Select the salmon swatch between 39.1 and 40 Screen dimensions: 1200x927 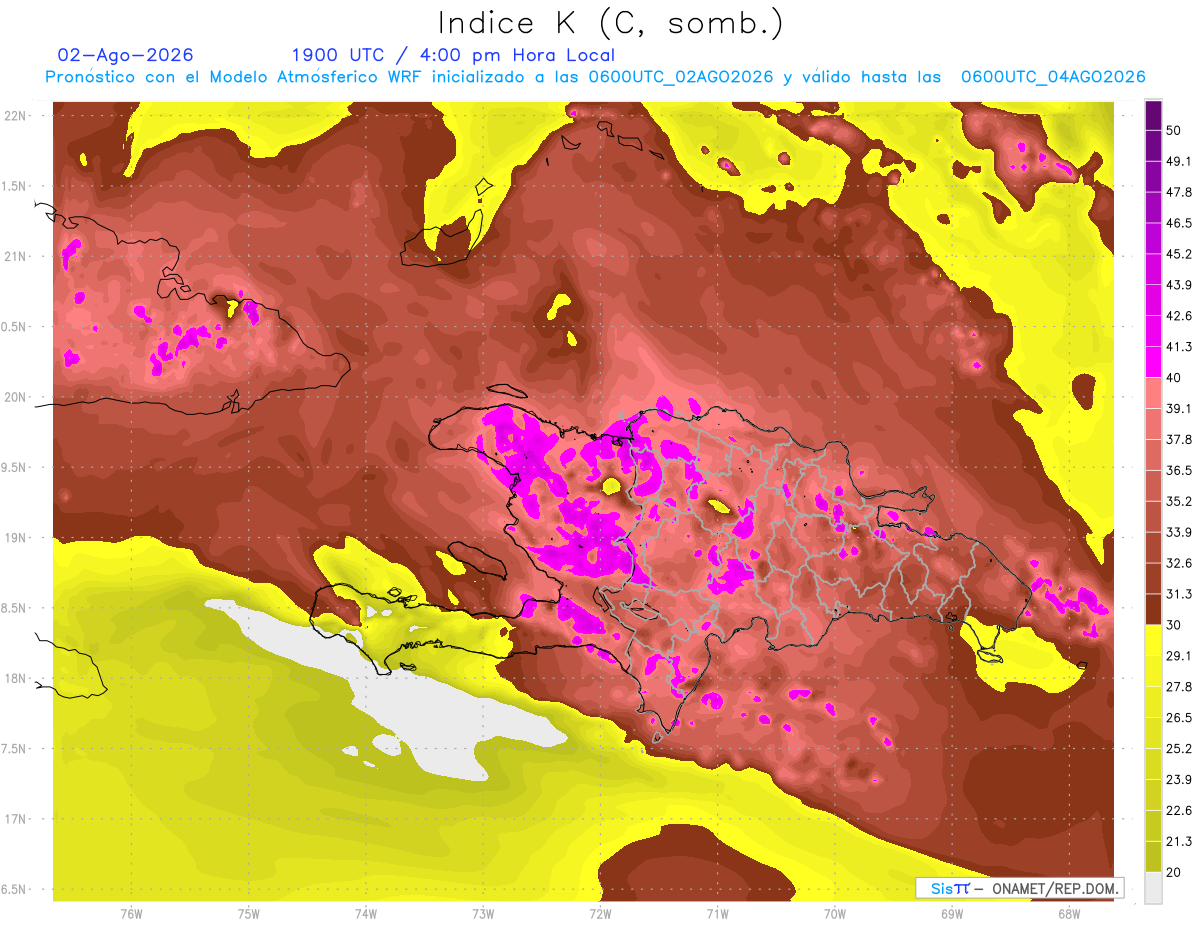1153,393
